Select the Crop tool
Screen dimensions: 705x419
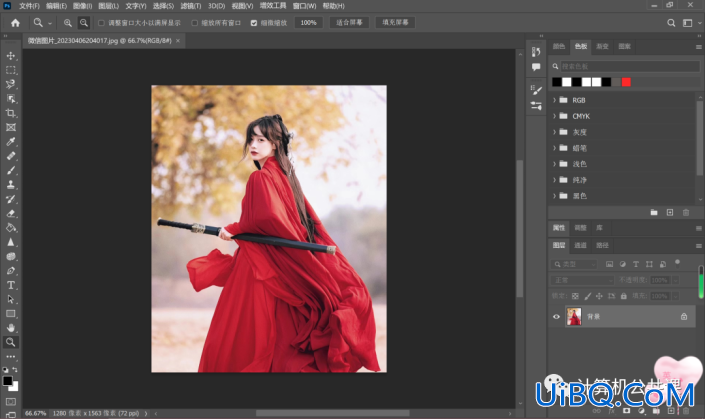tap(11, 113)
